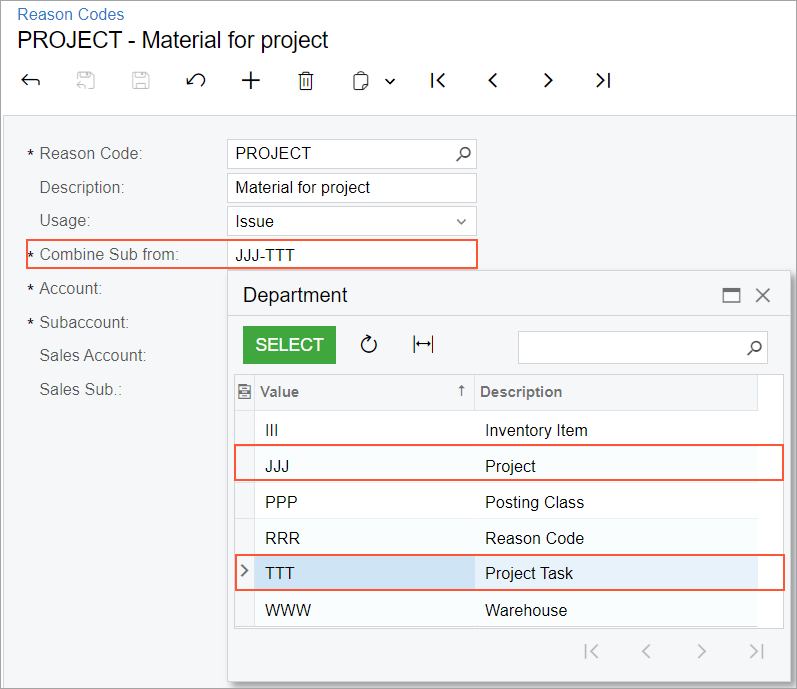797x689 pixels.
Task: Click Reason Code lookup magnifier
Action: (x=463, y=154)
